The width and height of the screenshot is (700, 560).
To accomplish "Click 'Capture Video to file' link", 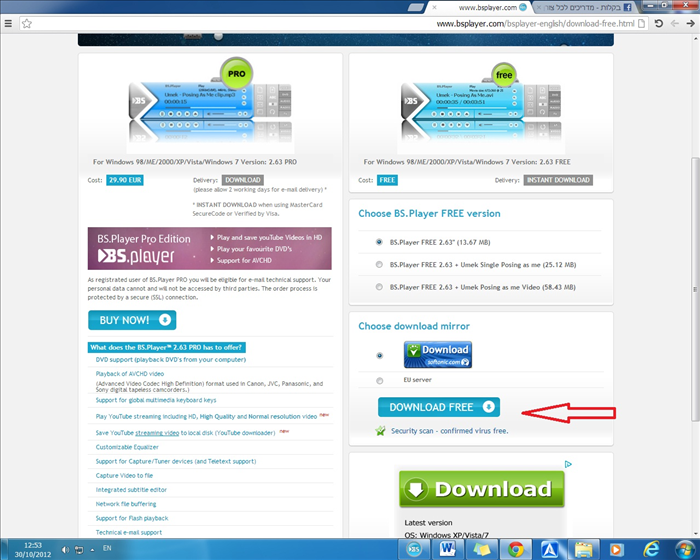I will coord(124,476).
